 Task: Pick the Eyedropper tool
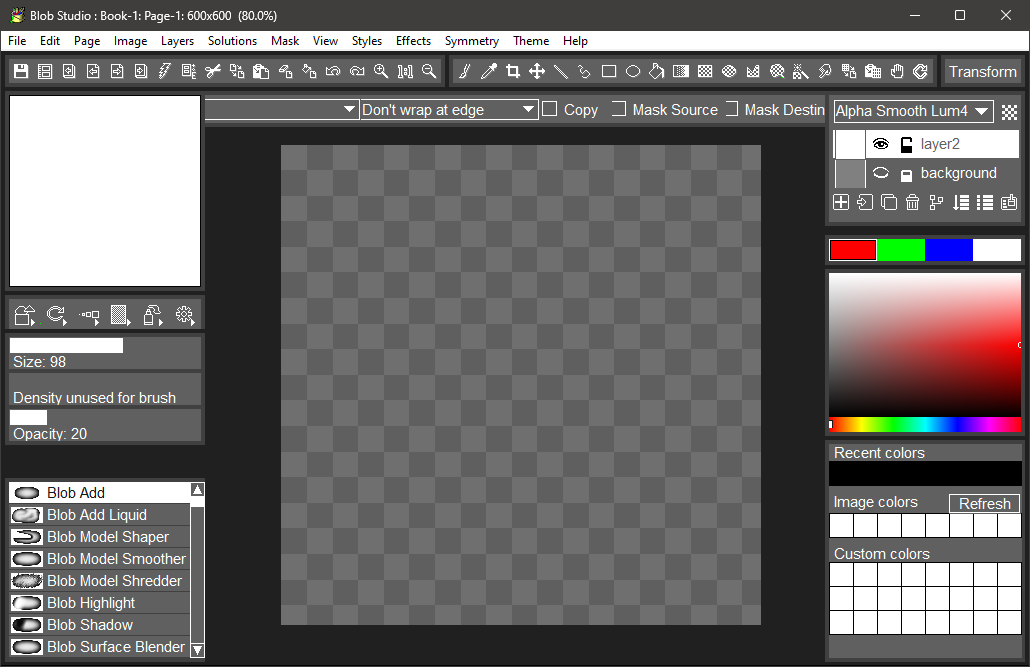click(491, 72)
